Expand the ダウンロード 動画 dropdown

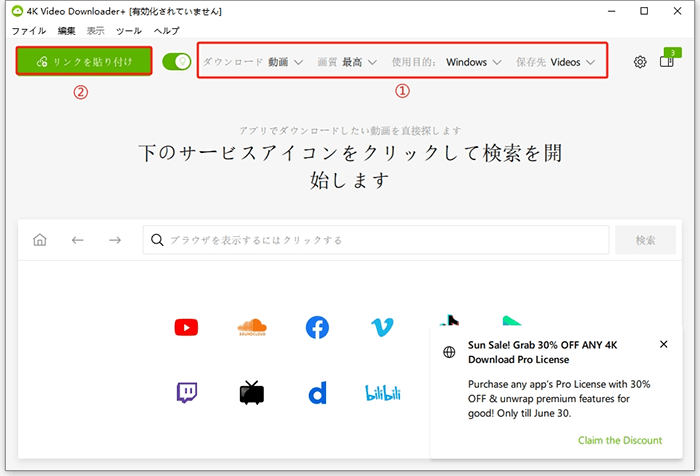point(253,62)
